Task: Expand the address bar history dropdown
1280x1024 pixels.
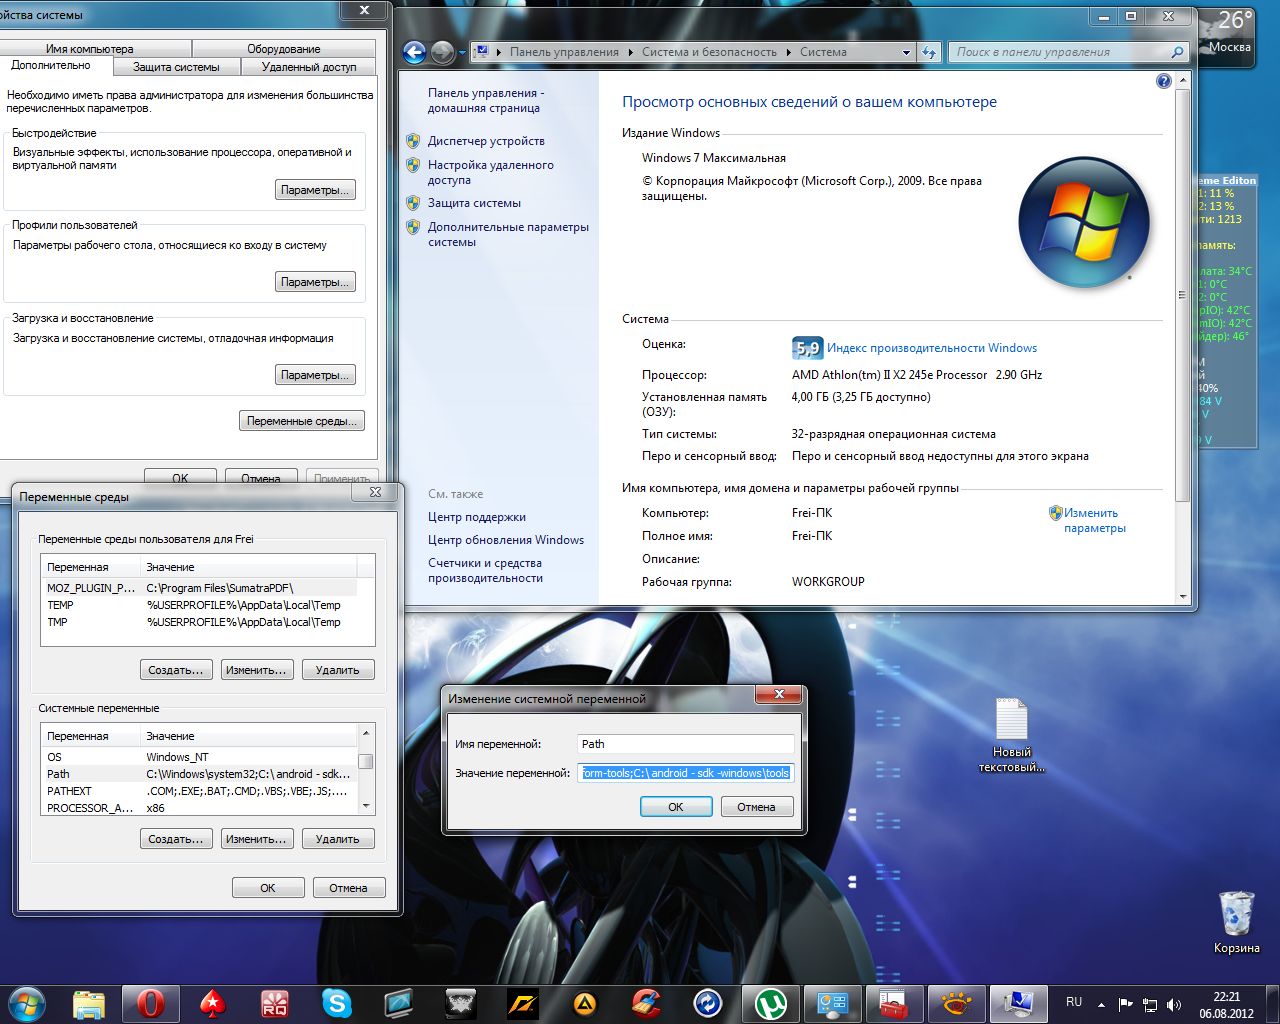Action: pyautogui.click(x=906, y=52)
